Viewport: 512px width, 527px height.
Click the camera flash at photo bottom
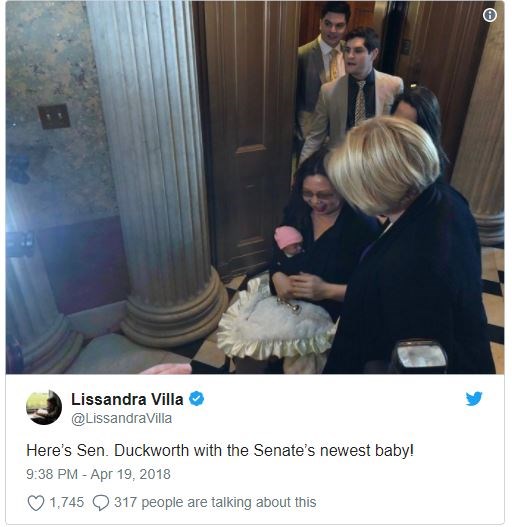(421, 357)
